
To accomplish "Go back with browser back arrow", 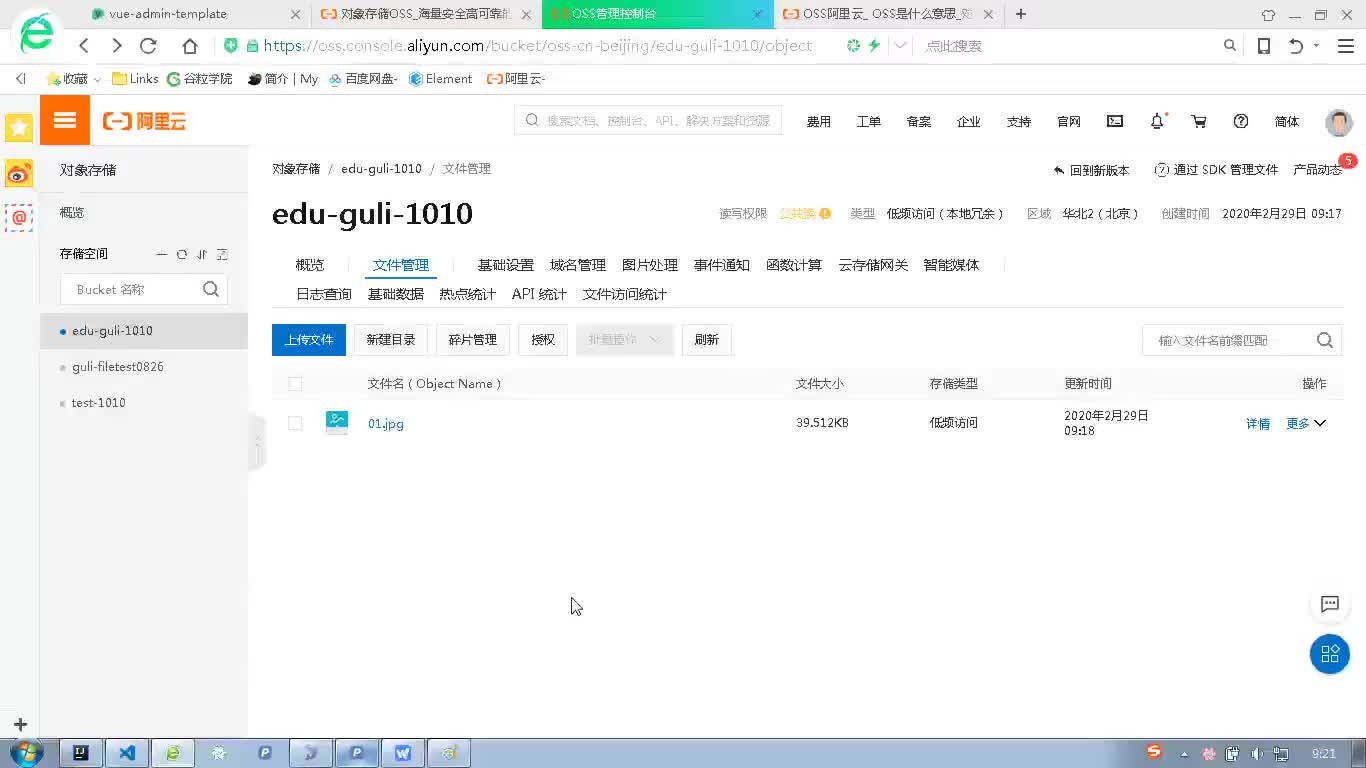I will tap(84, 46).
